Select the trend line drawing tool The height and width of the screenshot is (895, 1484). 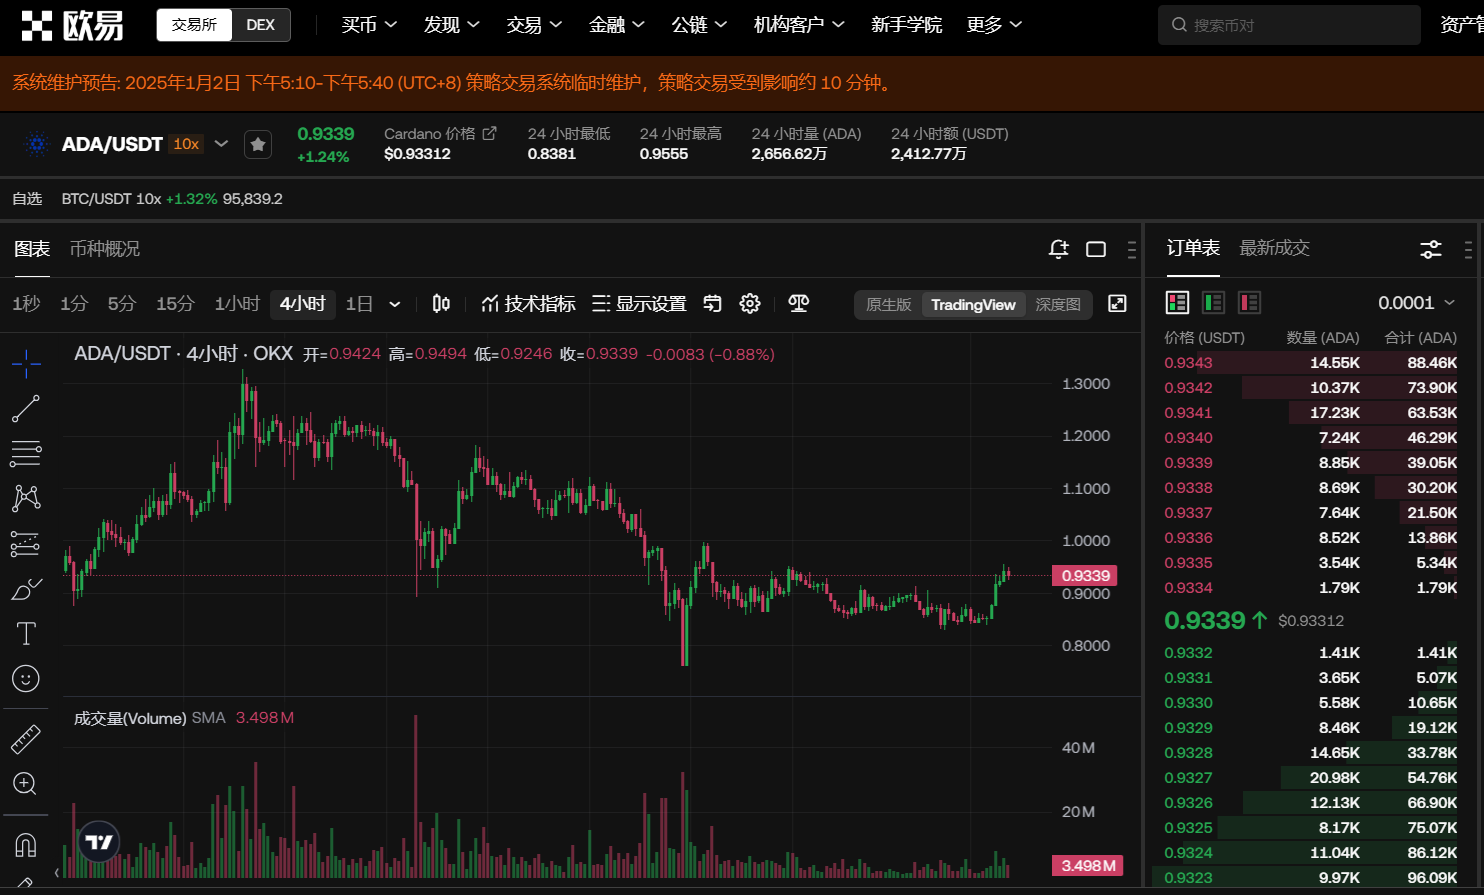(x=26, y=408)
